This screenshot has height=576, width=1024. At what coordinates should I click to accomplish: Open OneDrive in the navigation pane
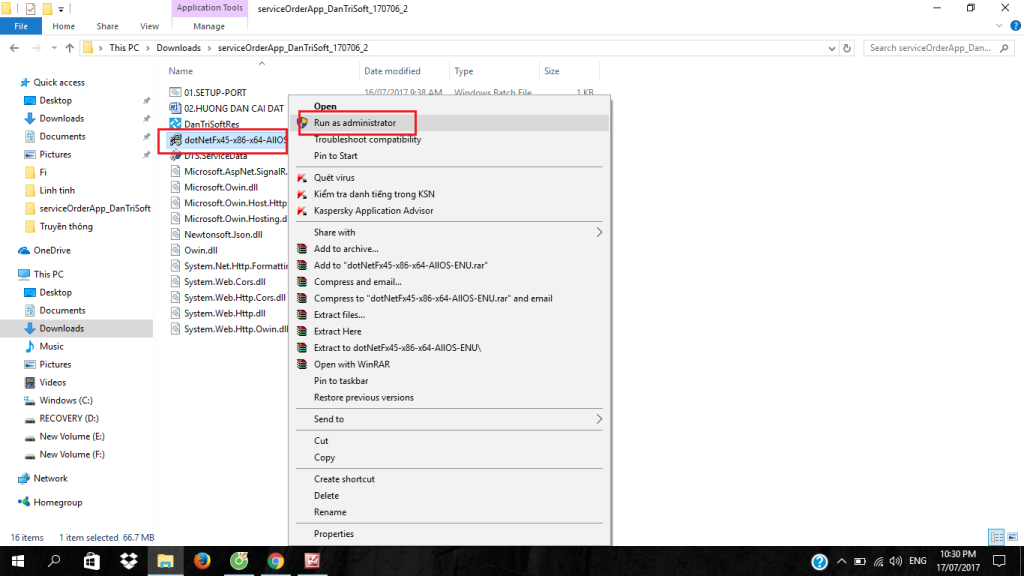52,251
